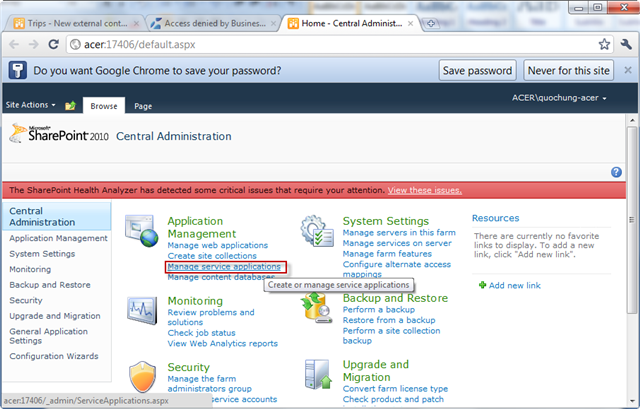The height and width of the screenshot is (409, 640).
Task: Click the Navigate Up folder icon
Action: [x=70, y=106]
